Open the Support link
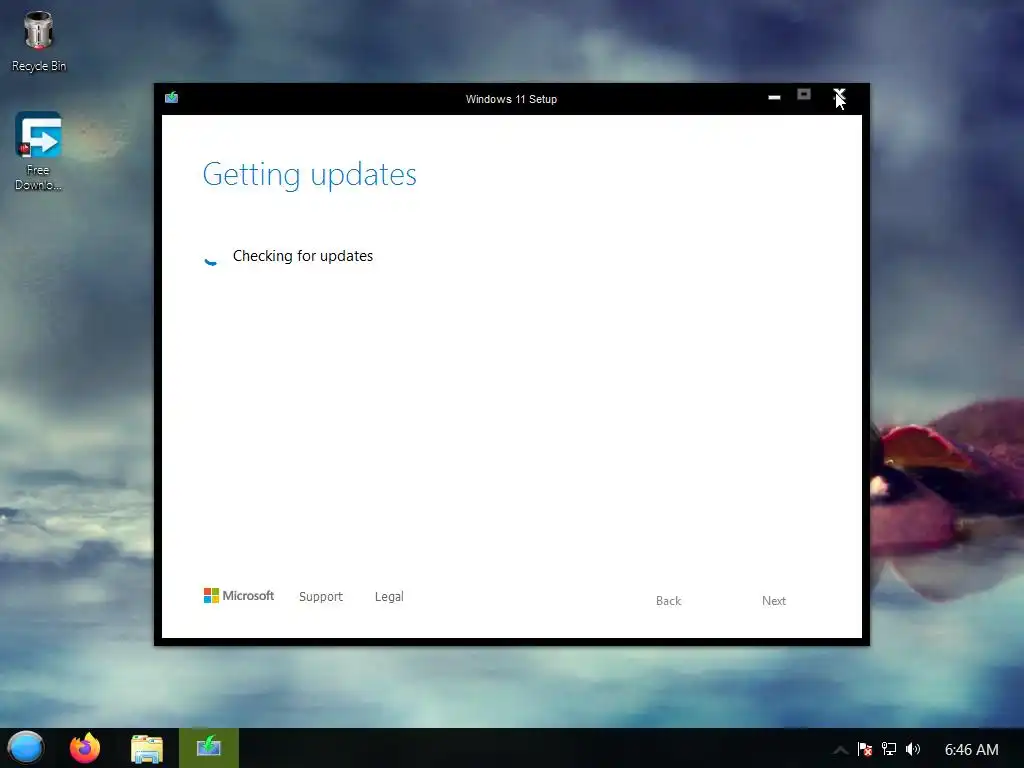 (321, 596)
